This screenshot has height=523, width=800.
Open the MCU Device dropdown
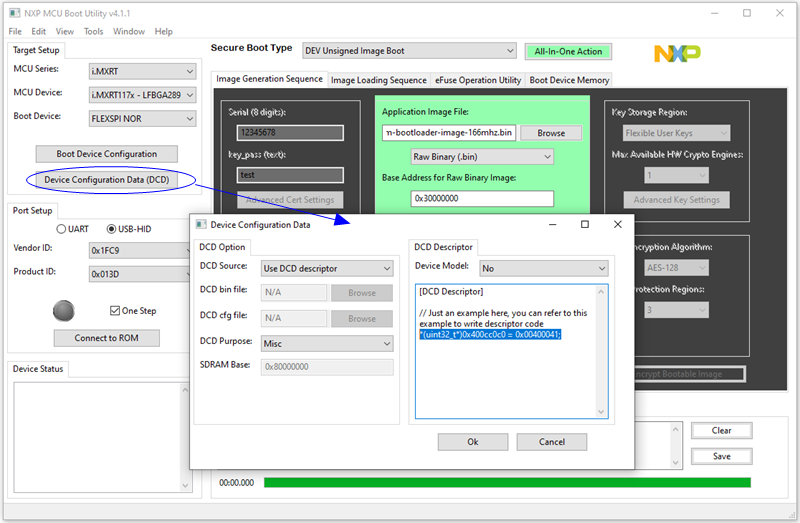pos(142,95)
